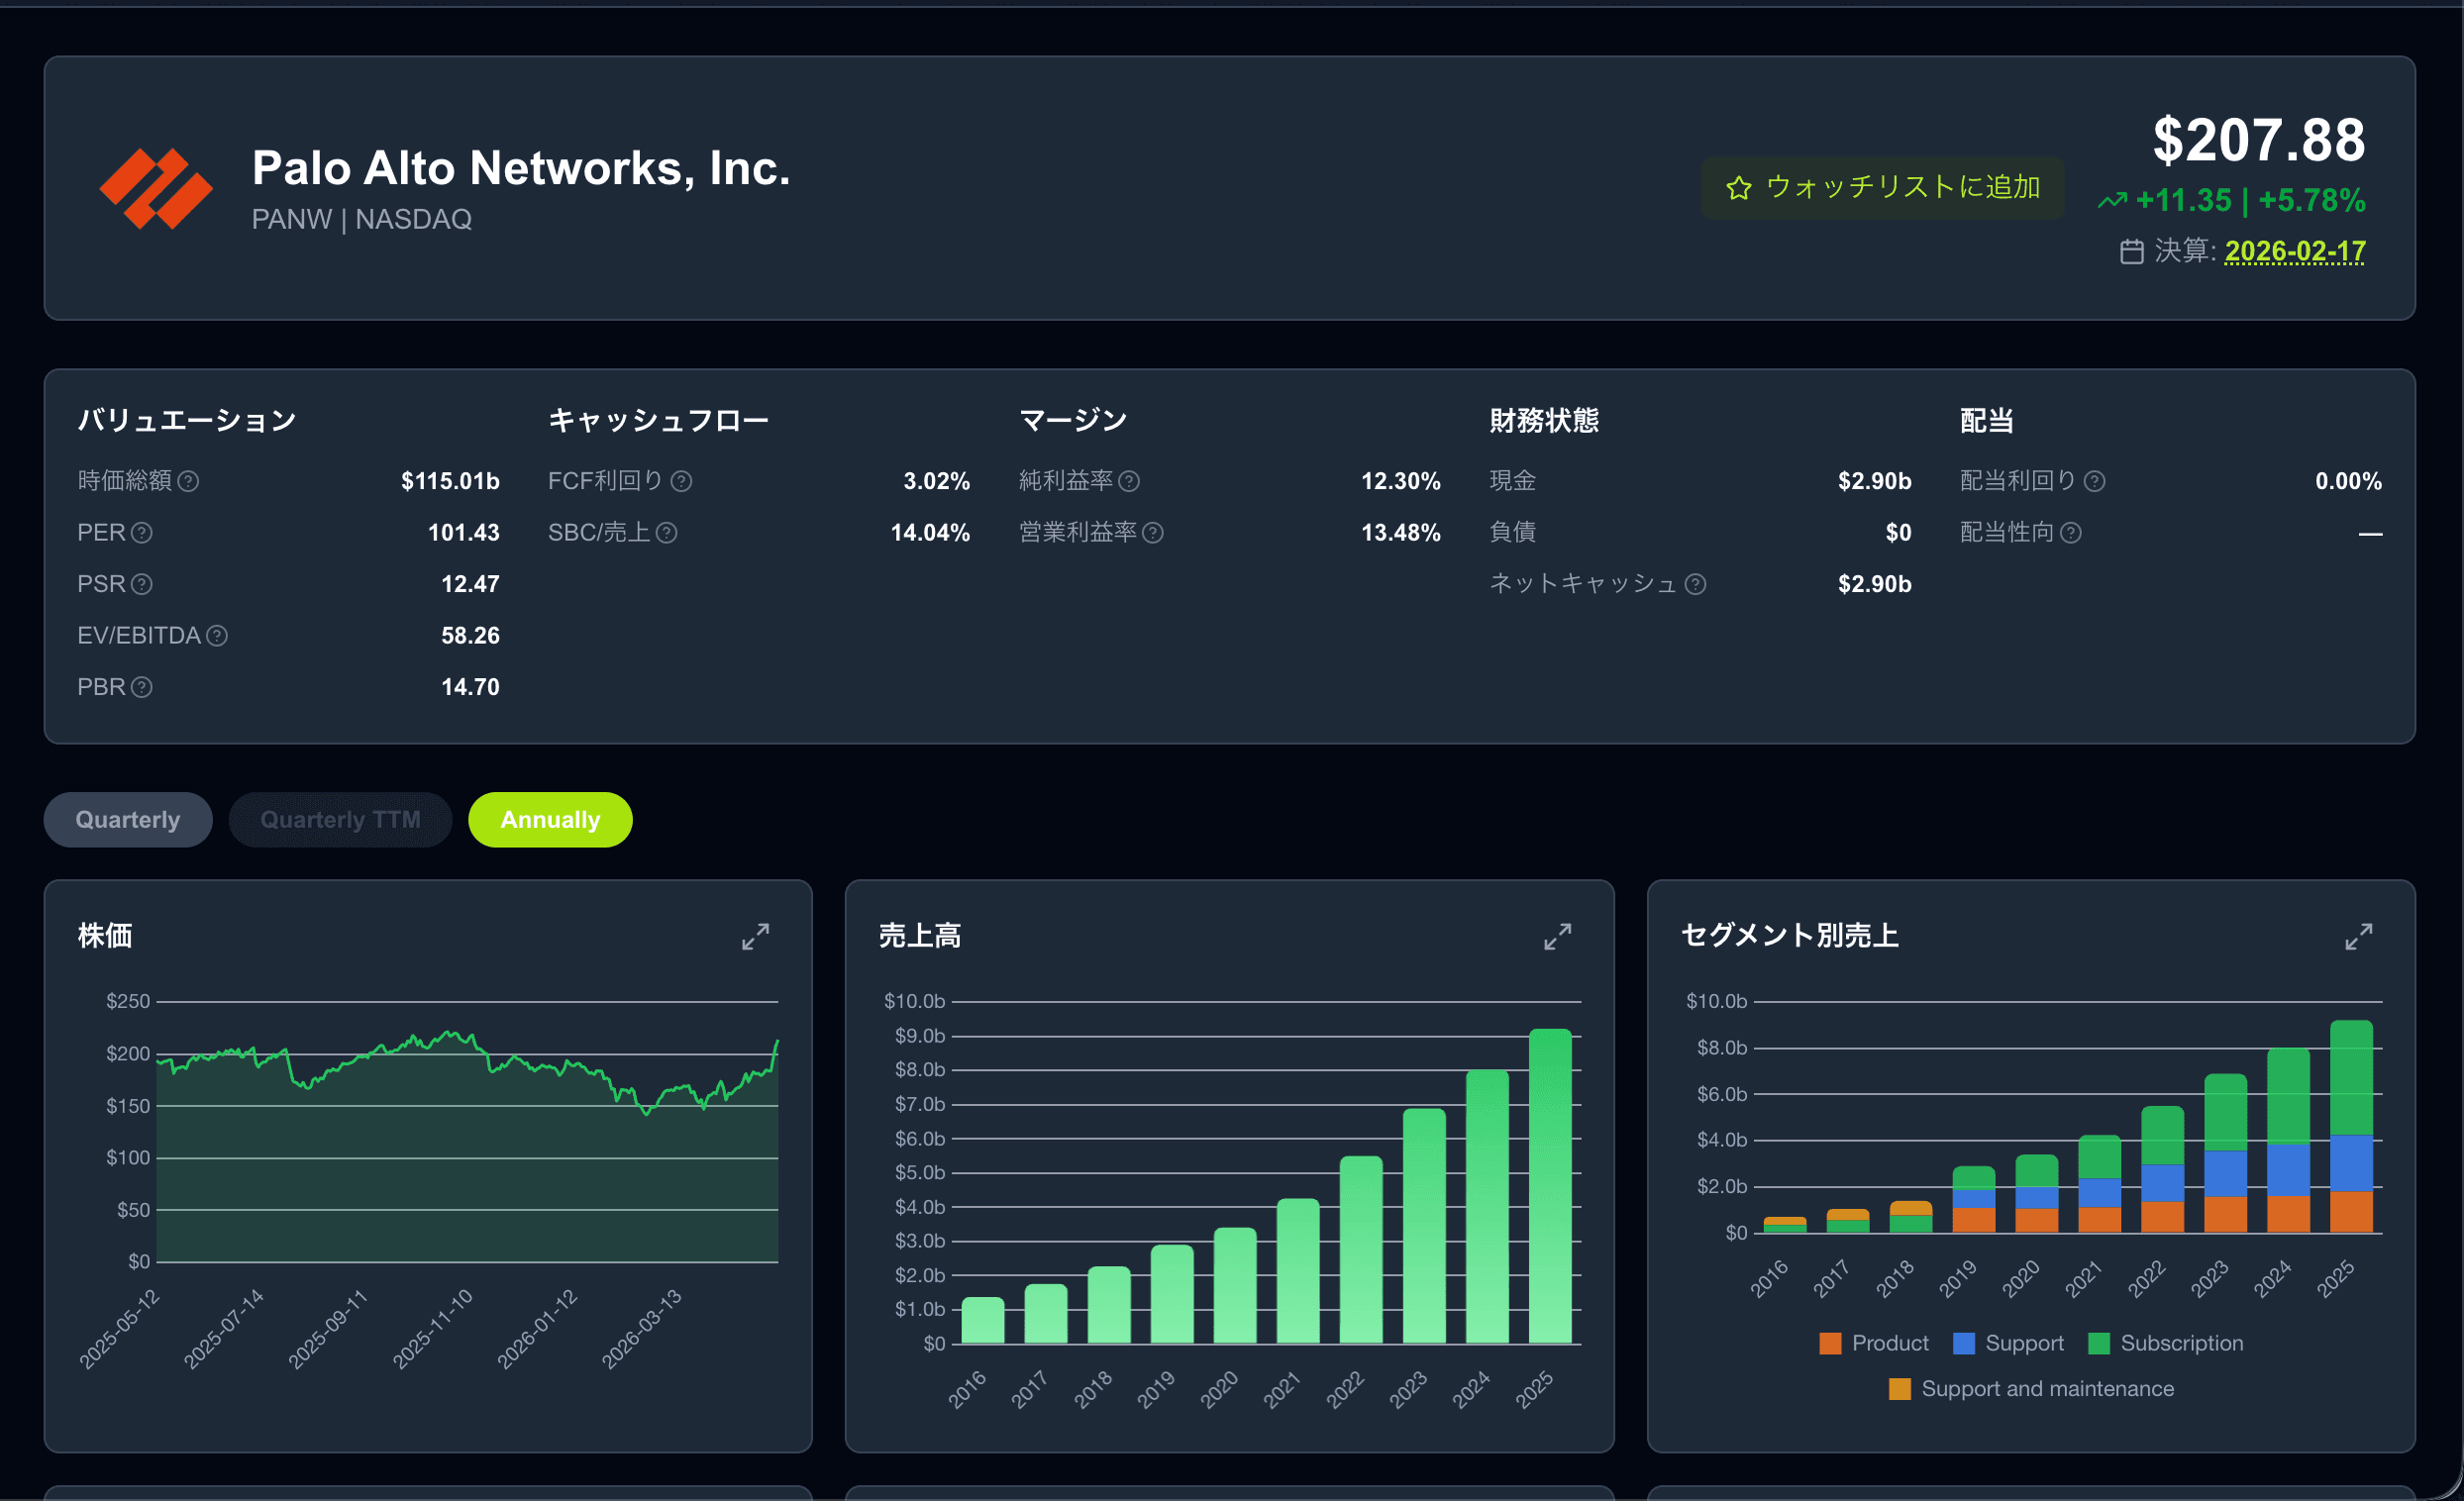
Task: Show the FCF利回り help icon
Action: [x=681, y=481]
